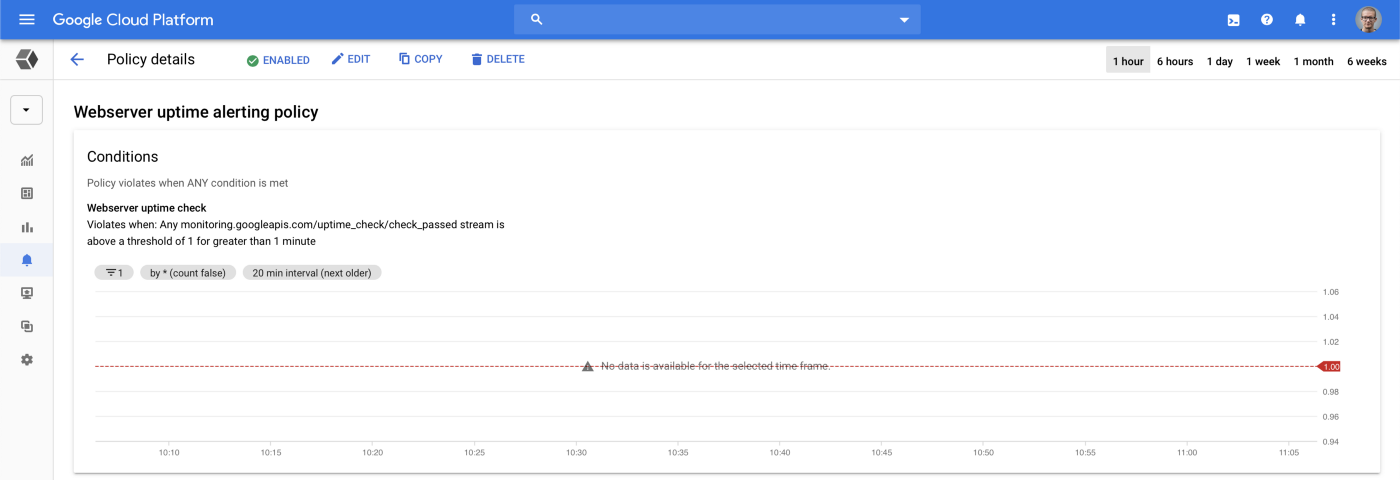This screenshot has height=480, width=1400.
Task: Open the notifications bell in header
Action: tap(1300, 20)
